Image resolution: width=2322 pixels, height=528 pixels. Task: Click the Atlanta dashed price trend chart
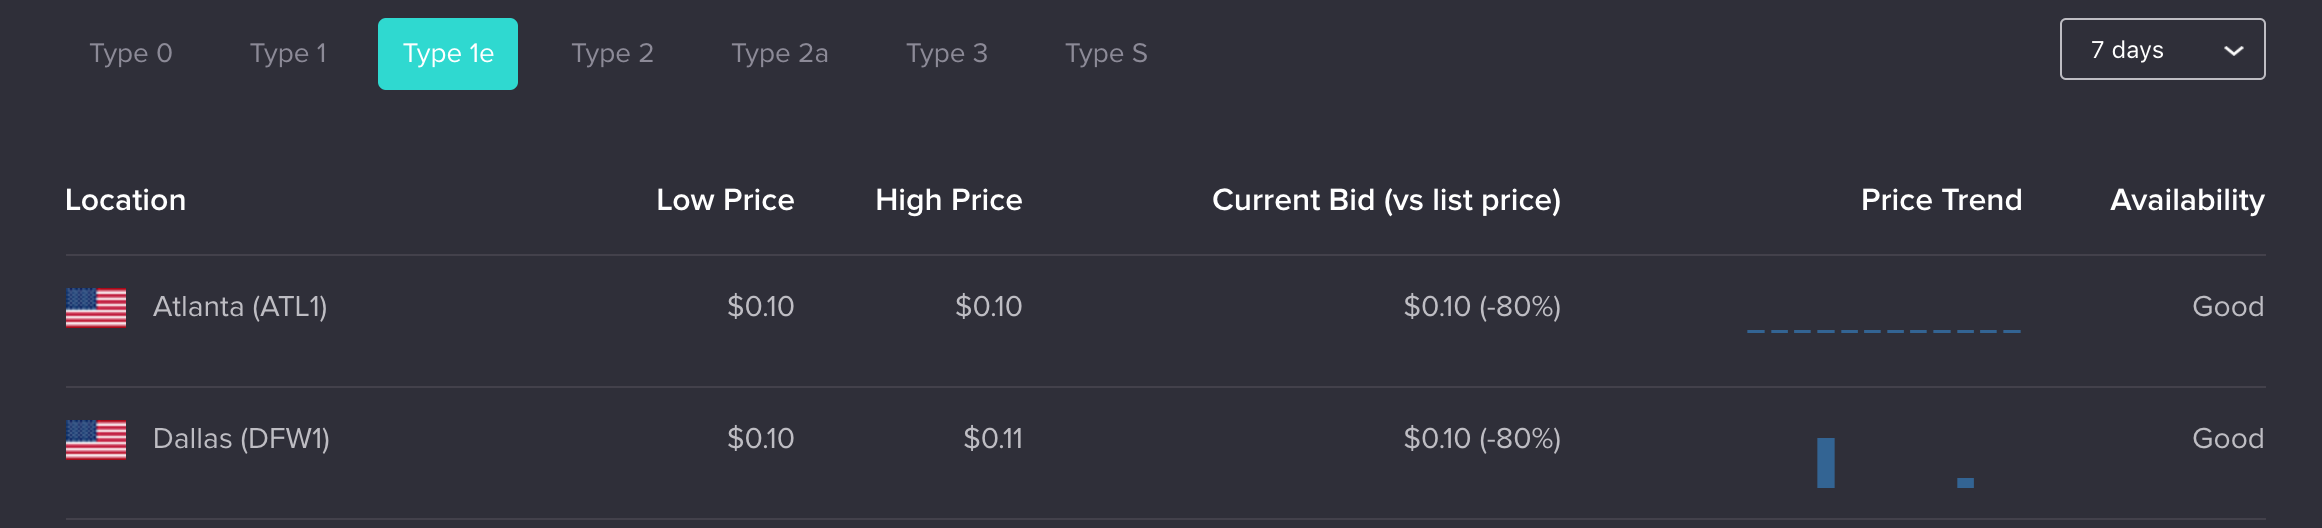tap(1884, 330)
